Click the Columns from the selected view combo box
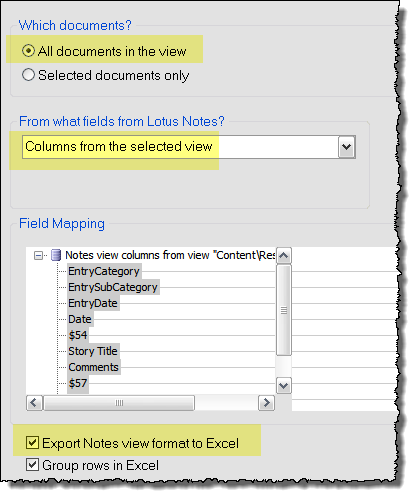 coord(189,147)
